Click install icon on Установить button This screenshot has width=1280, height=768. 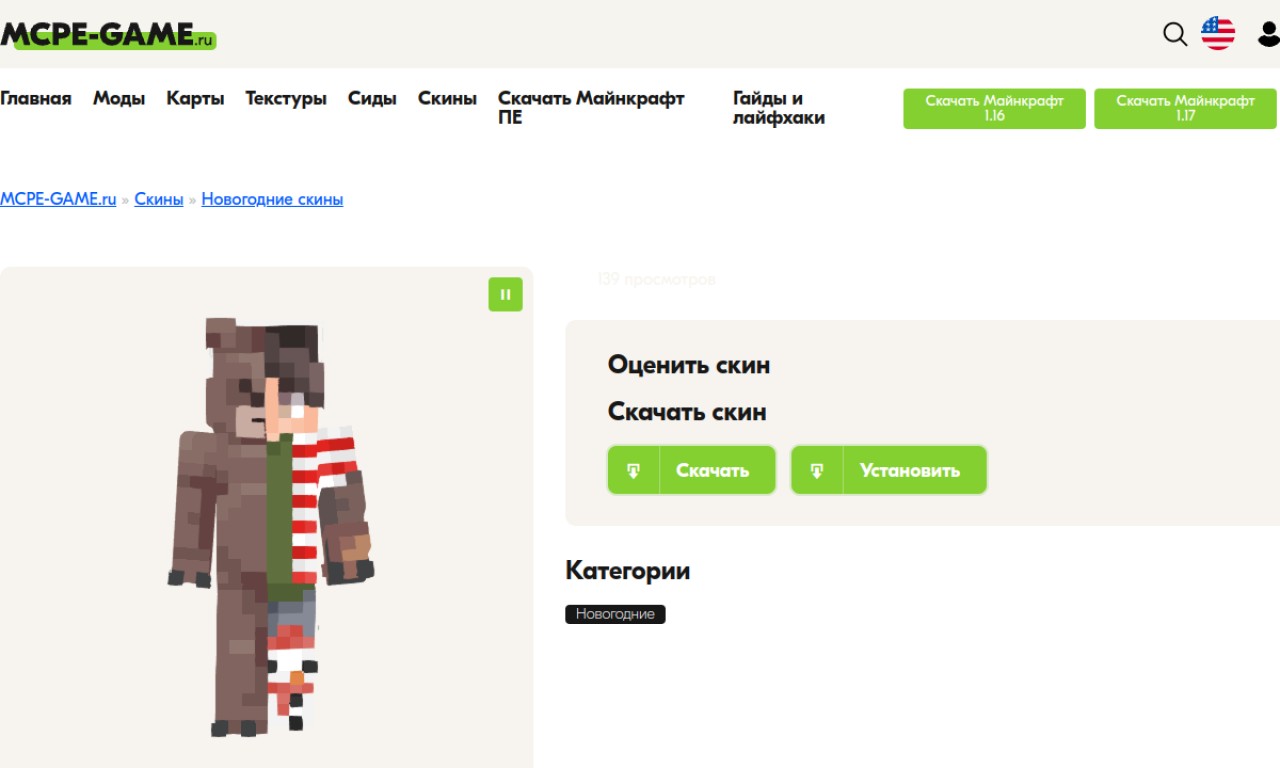(x=817, y=470)
